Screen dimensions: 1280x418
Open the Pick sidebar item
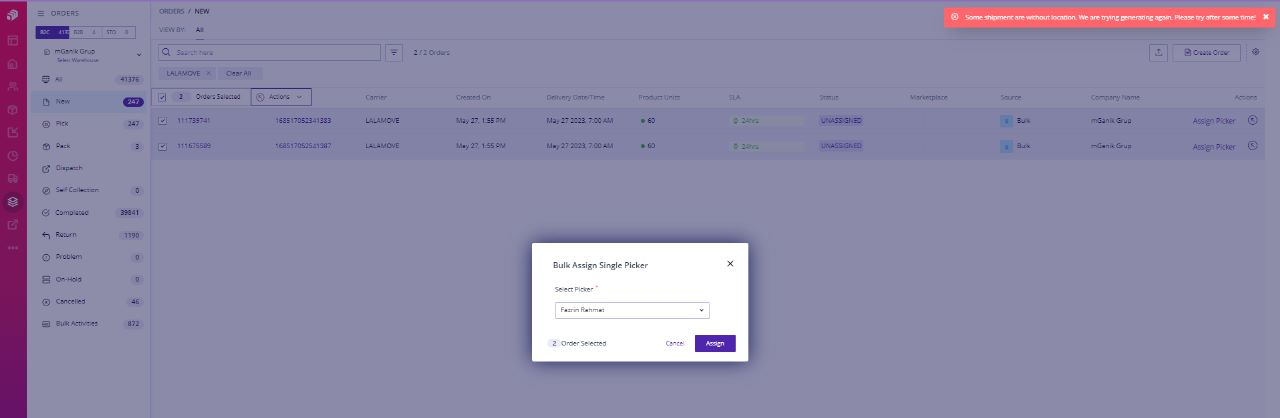91,124
